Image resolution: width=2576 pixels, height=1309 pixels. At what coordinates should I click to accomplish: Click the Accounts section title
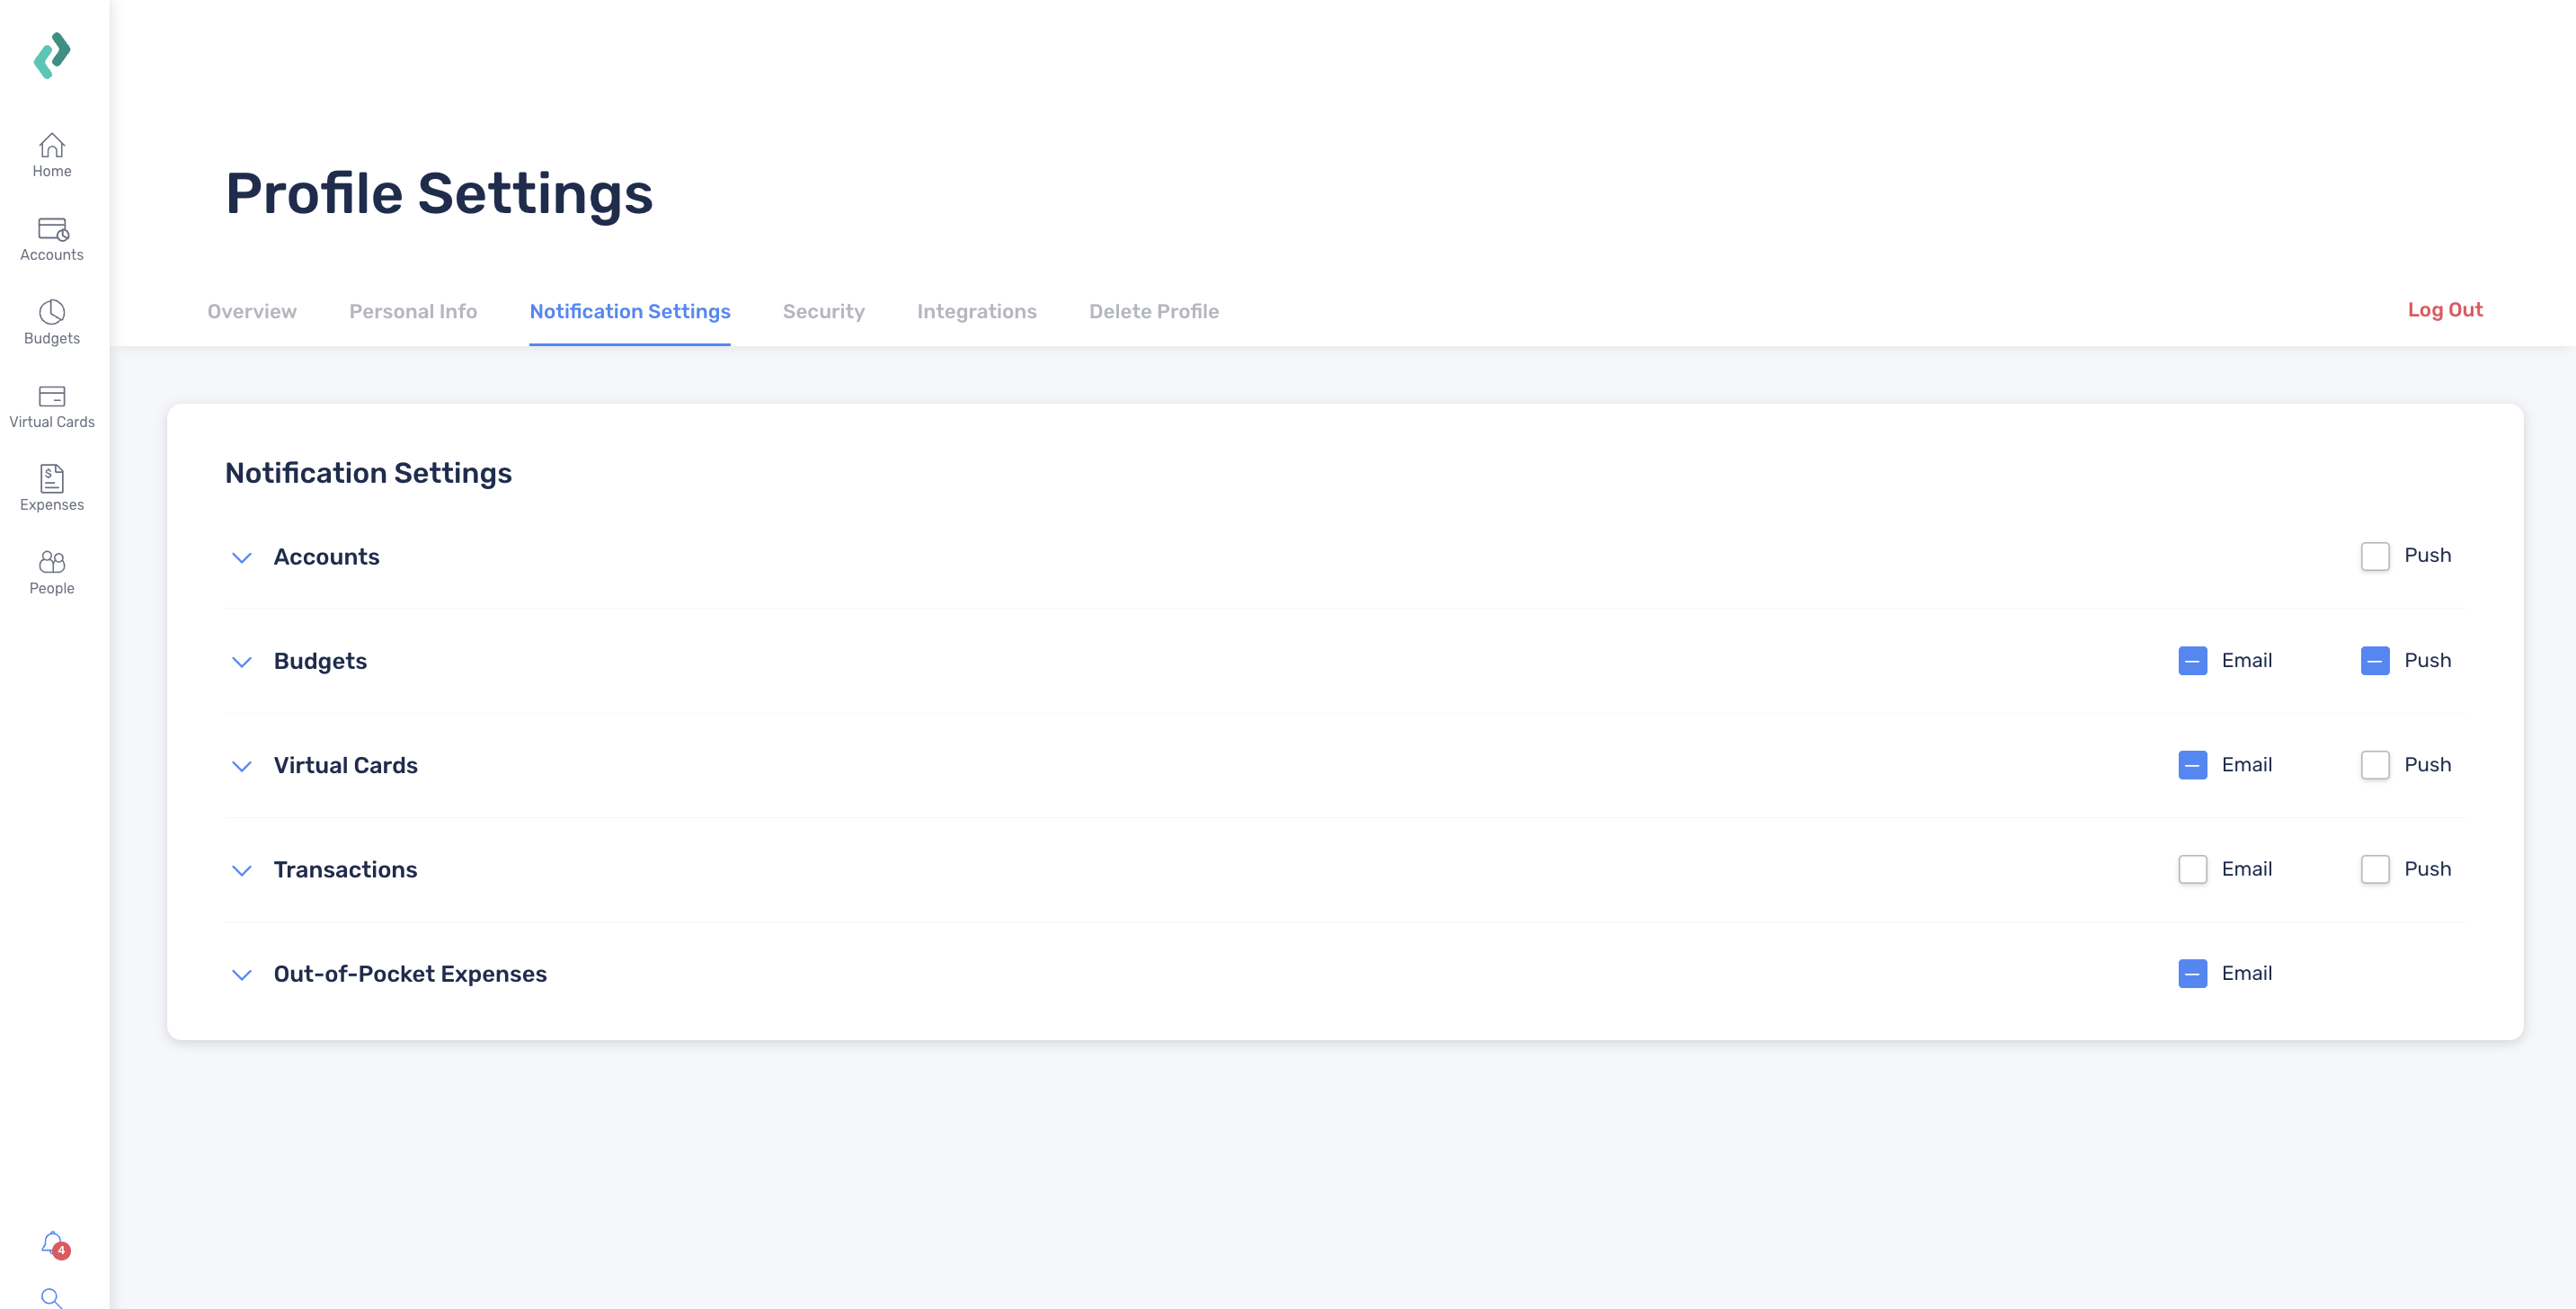coord(326,557)
